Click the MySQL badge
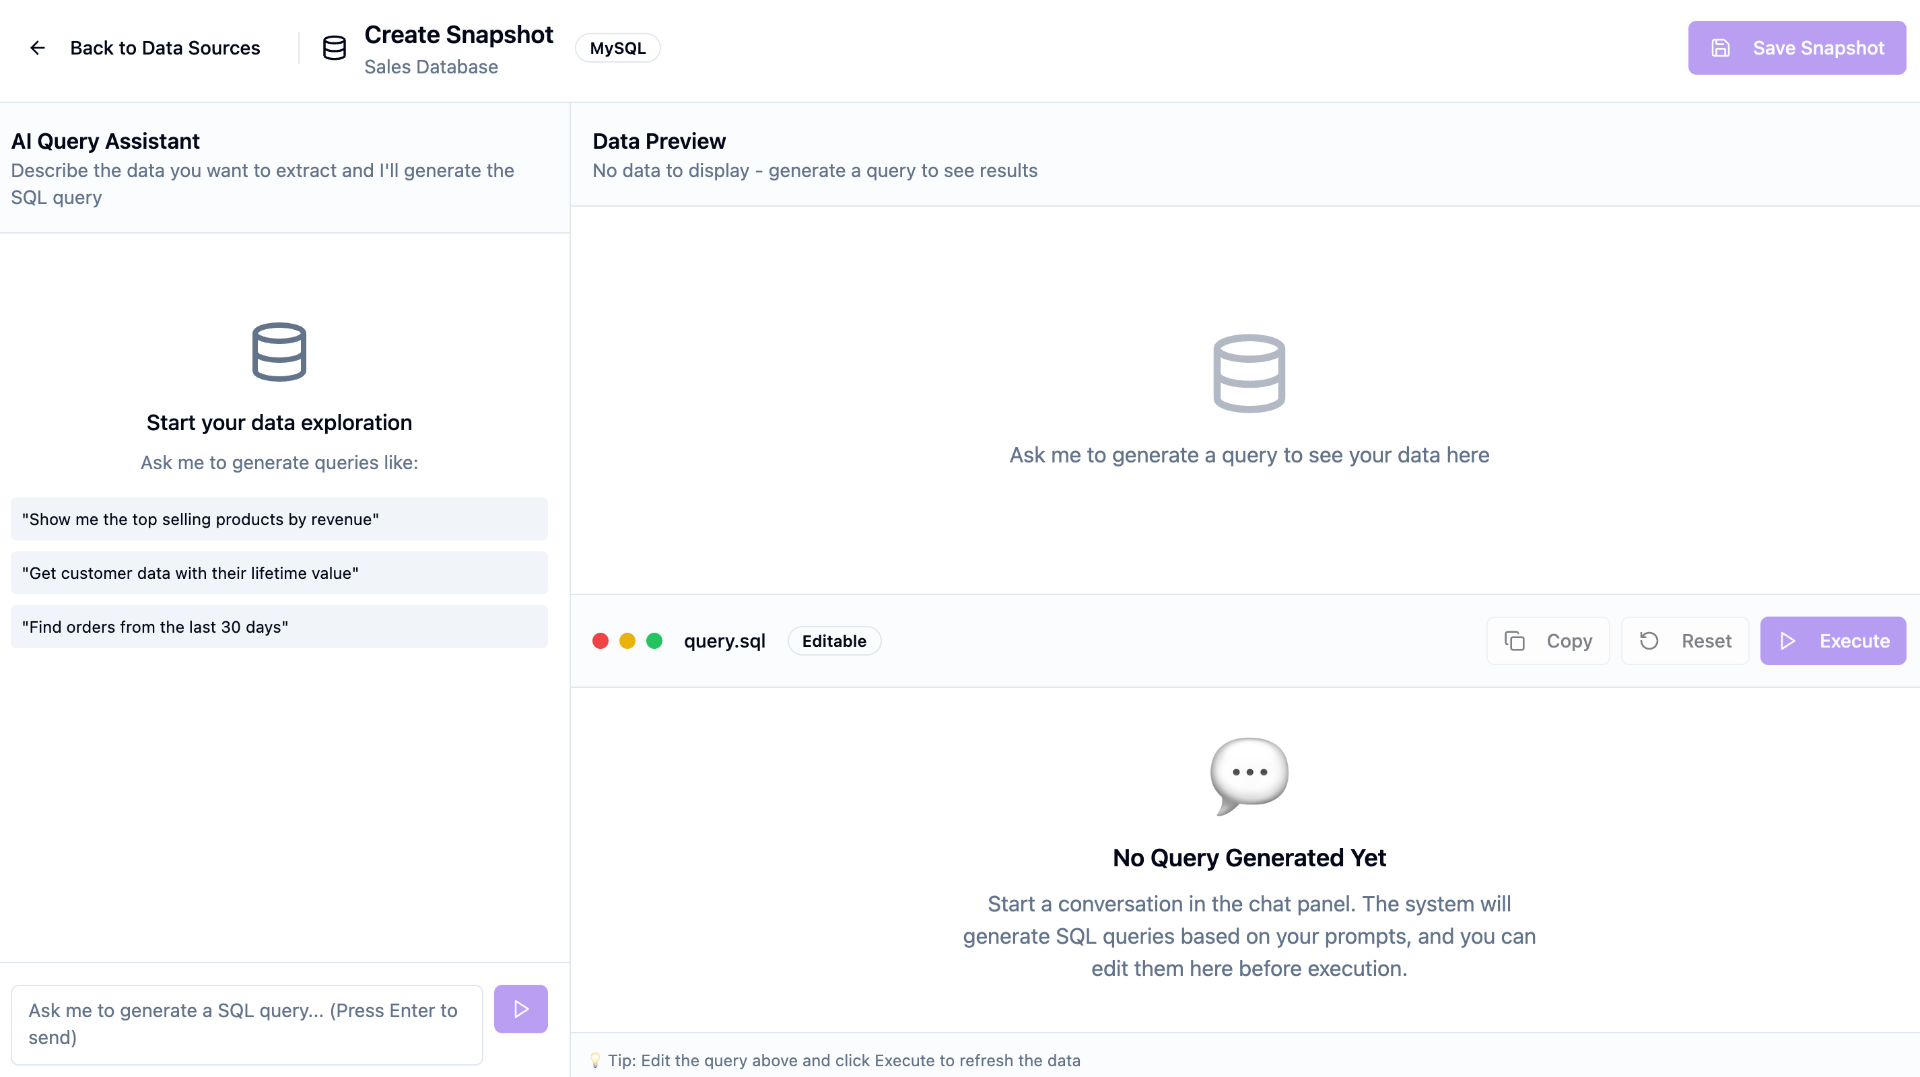Screen dimensions: 1920x1077 click(x=617, y=48)
